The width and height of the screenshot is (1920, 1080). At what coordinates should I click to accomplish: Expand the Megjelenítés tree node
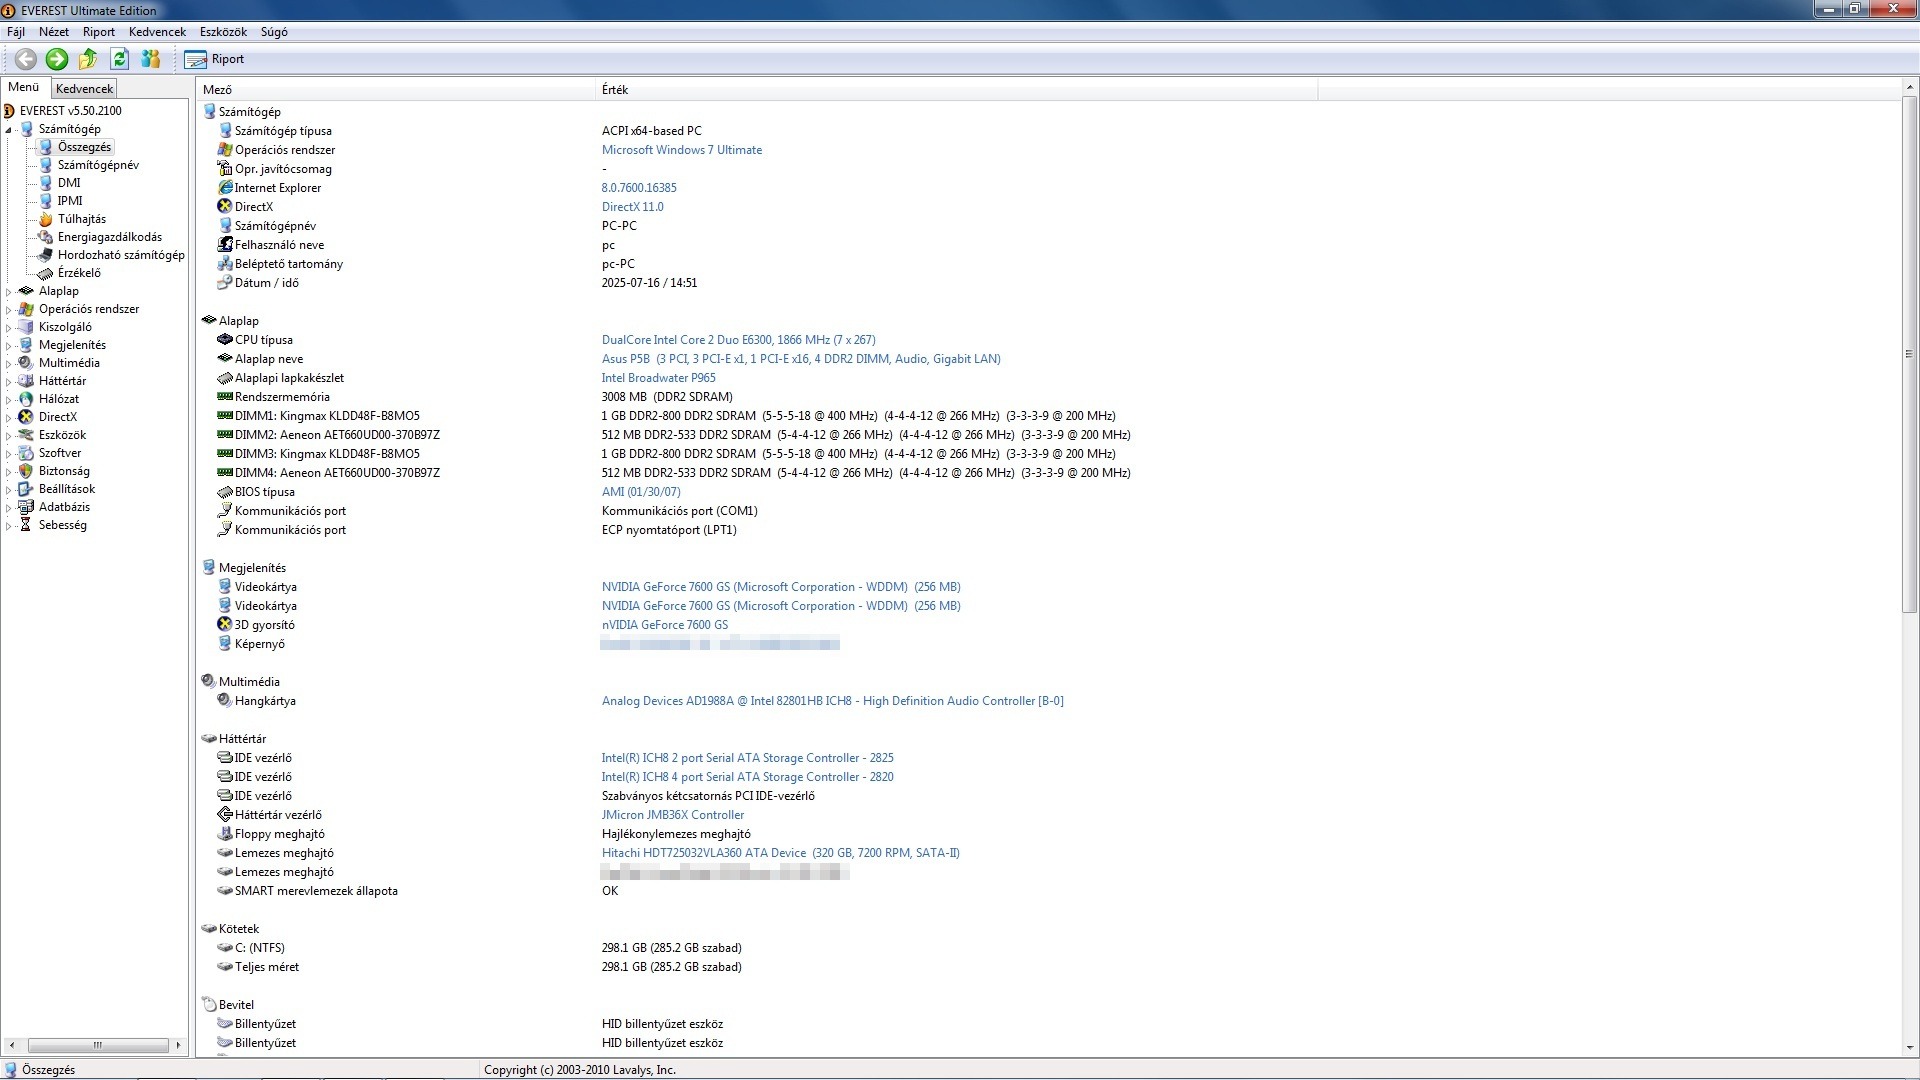tap(9, 346)
